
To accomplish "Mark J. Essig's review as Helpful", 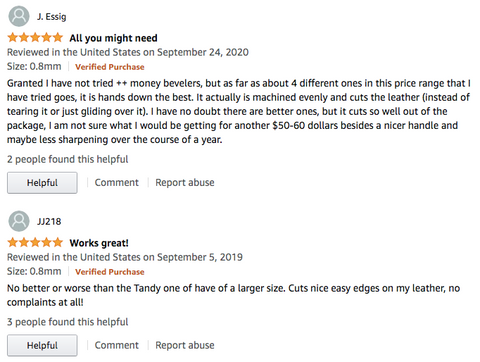I will 42,183.
